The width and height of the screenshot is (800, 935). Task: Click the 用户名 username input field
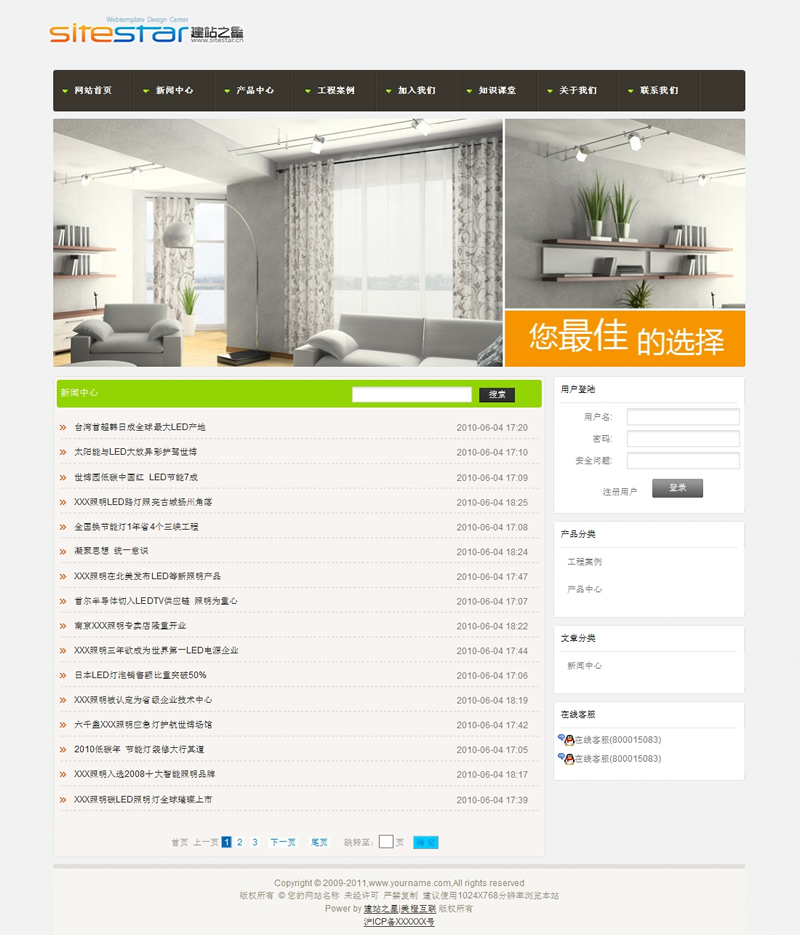click(x=683, y=417)
